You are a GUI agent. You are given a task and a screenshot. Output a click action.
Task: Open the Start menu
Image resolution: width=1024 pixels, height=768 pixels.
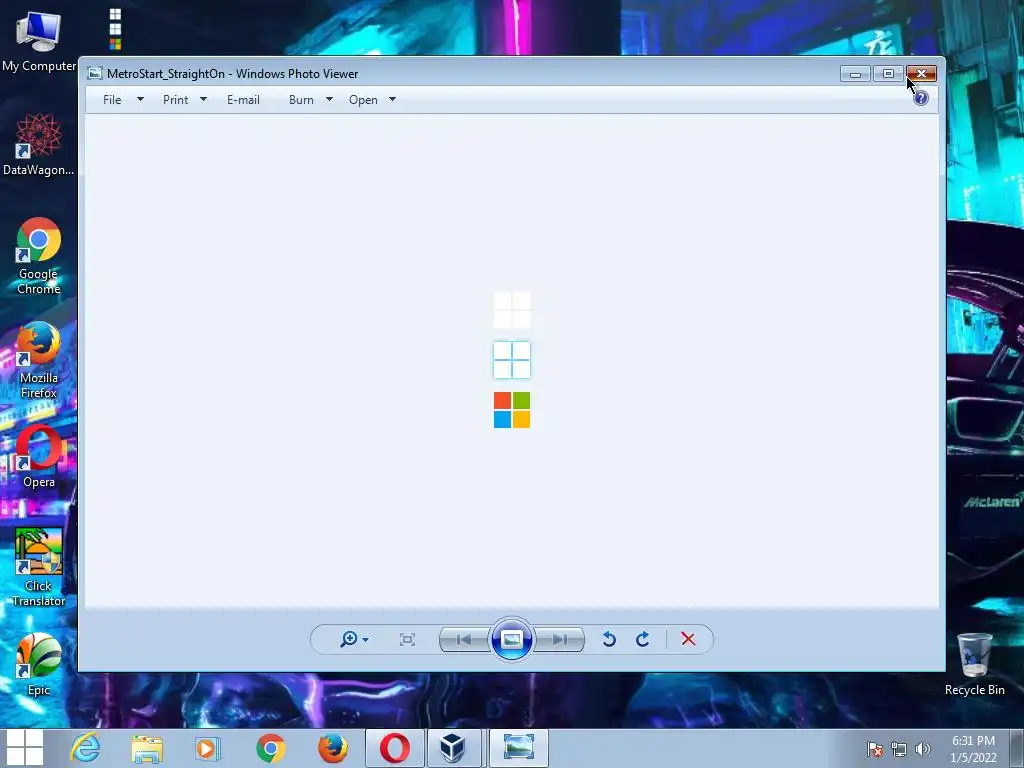24,748
